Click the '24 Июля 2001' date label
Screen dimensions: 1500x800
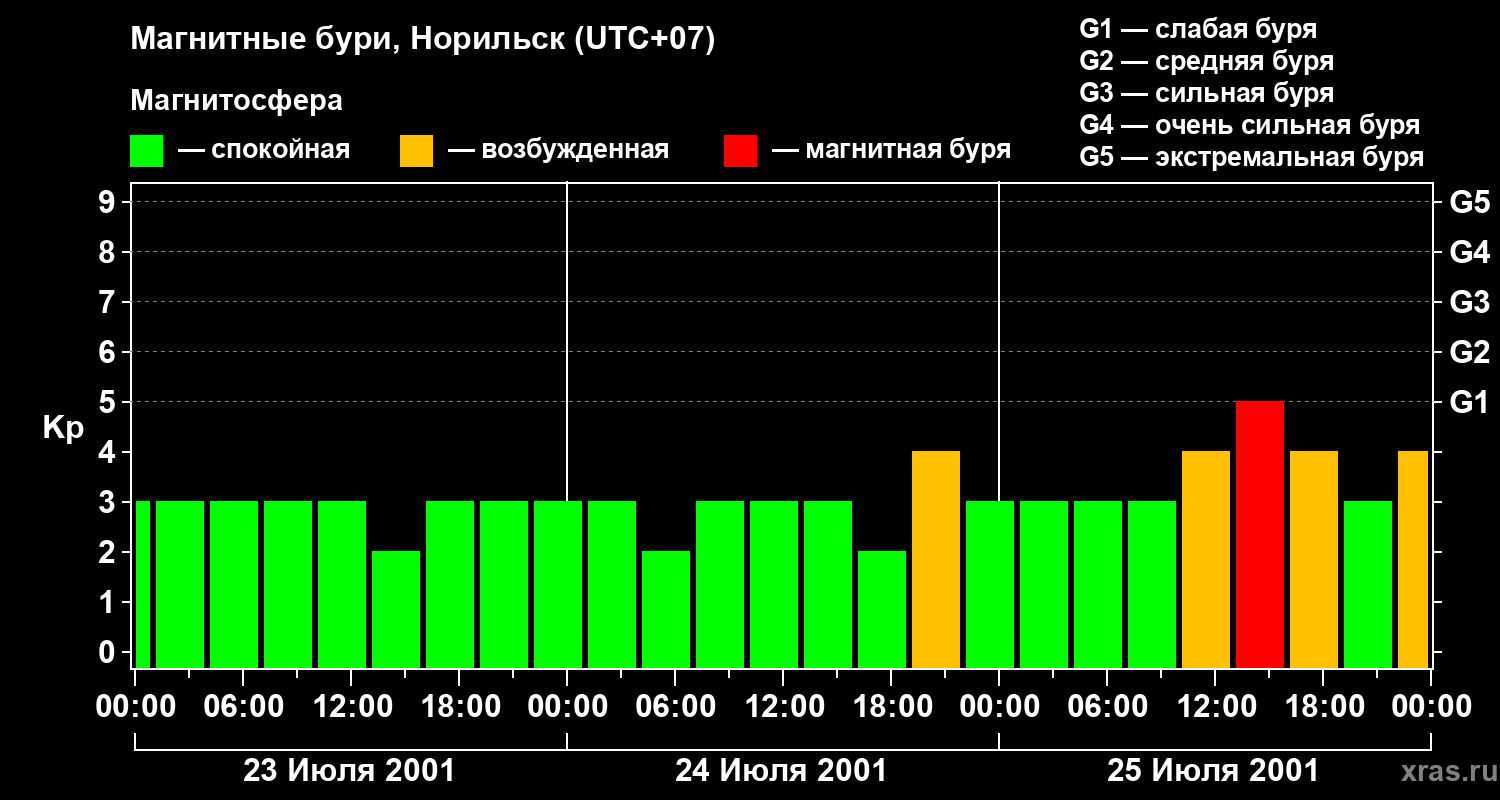[781, 771]
